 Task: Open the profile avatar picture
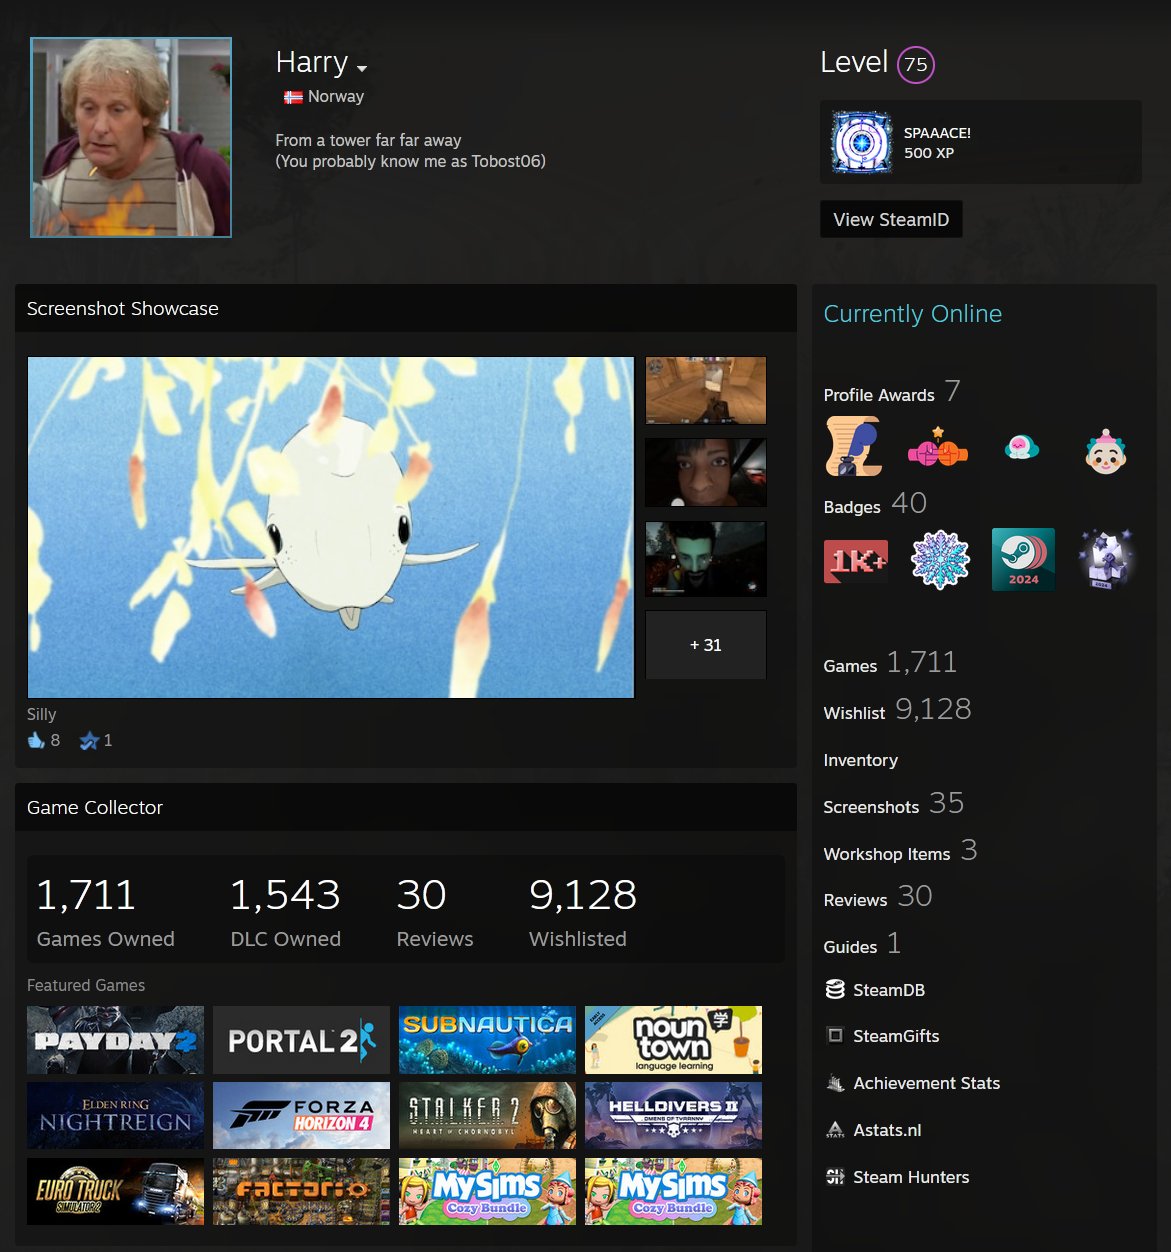coord(131,138)
